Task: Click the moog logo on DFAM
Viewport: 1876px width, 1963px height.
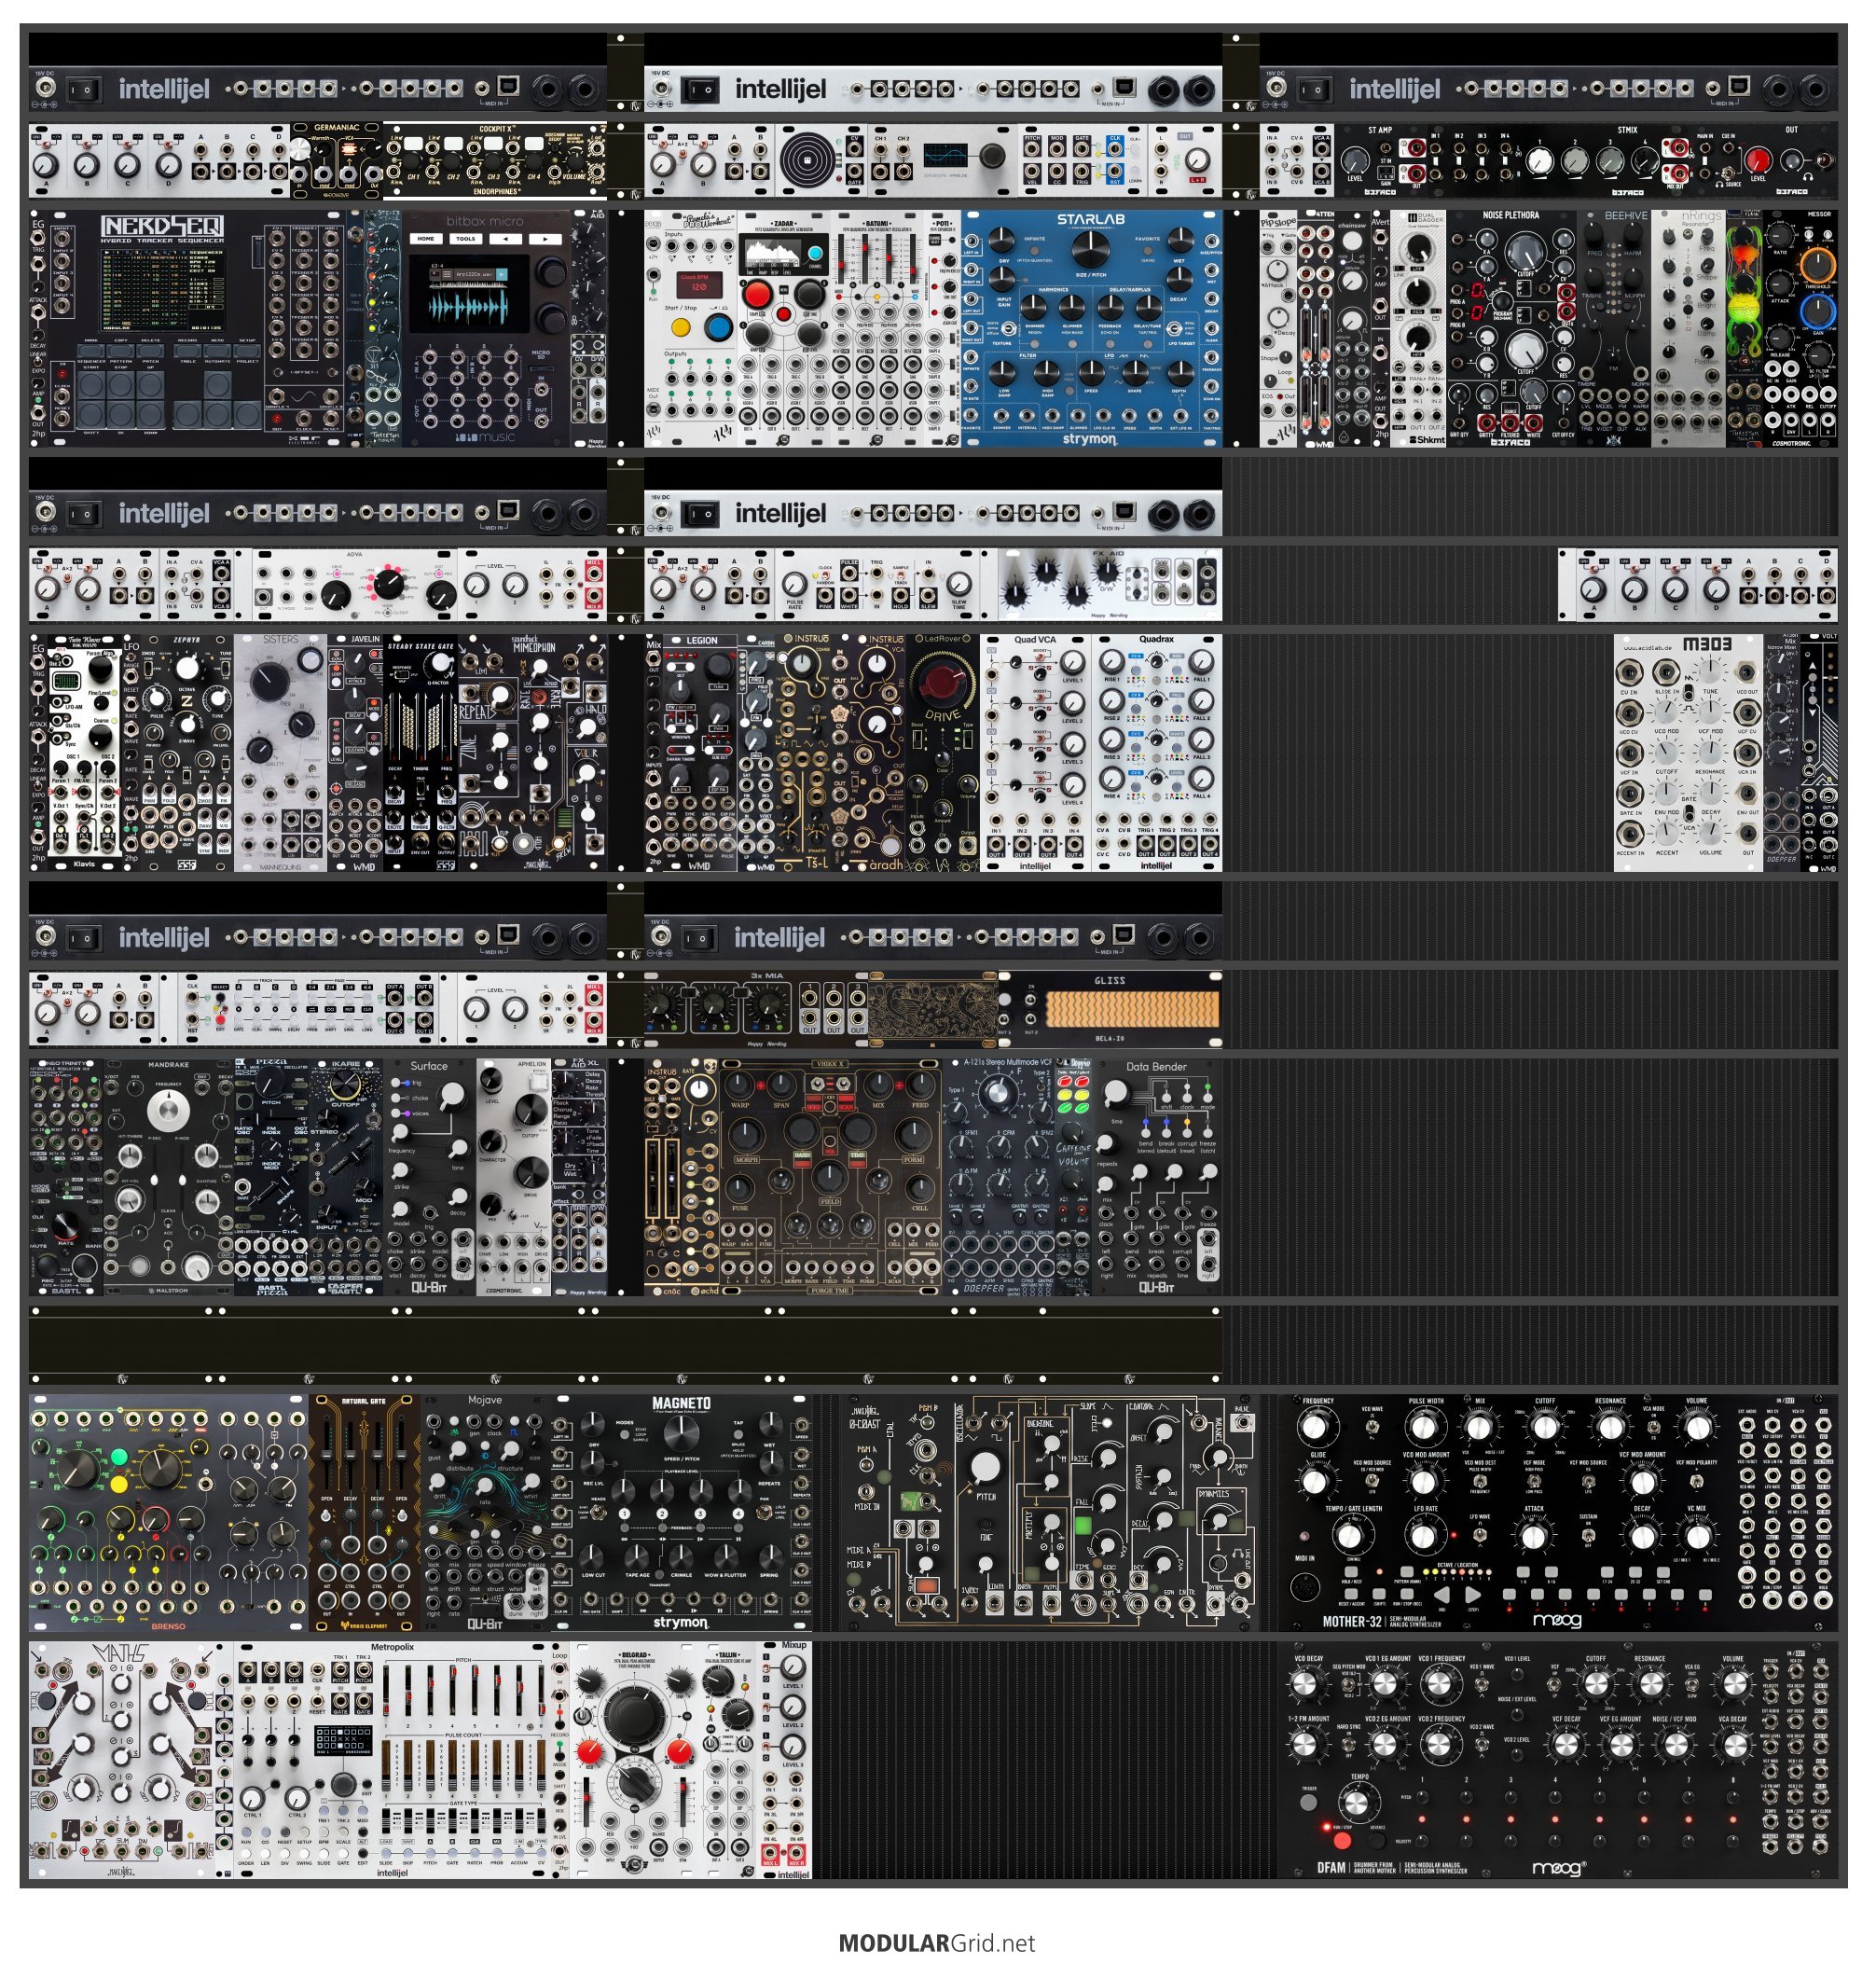Action: (x=1558, y=1867)
